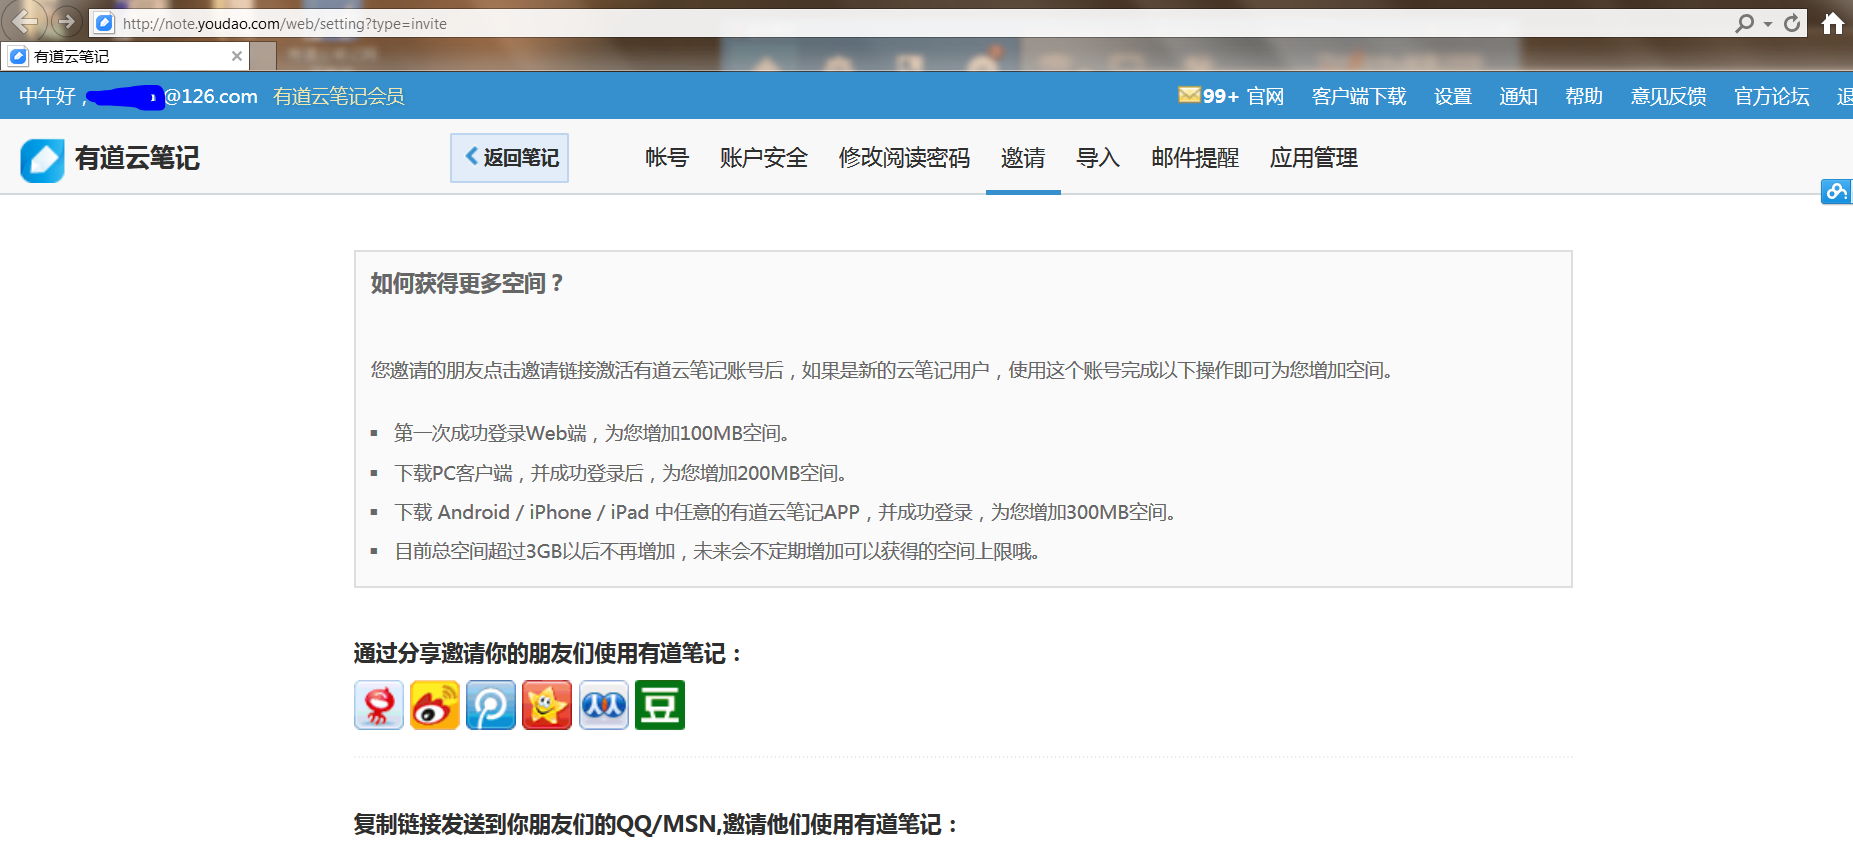Viewport: 1853px width, 842px height.
Task: Open 通知 in the top bar
Action: tap(1518, 96)
